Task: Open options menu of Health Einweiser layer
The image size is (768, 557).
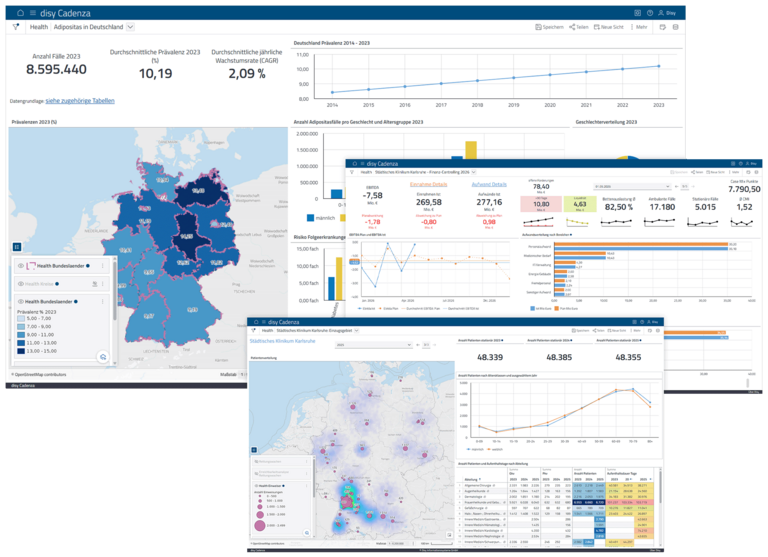Action: click(307, 485)
